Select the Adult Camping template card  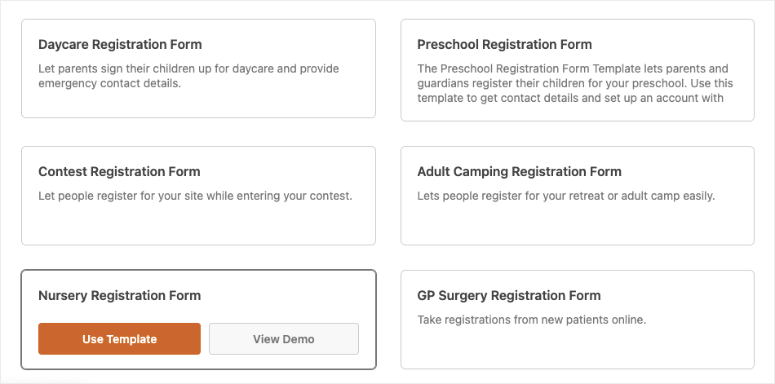pos(577,196)
